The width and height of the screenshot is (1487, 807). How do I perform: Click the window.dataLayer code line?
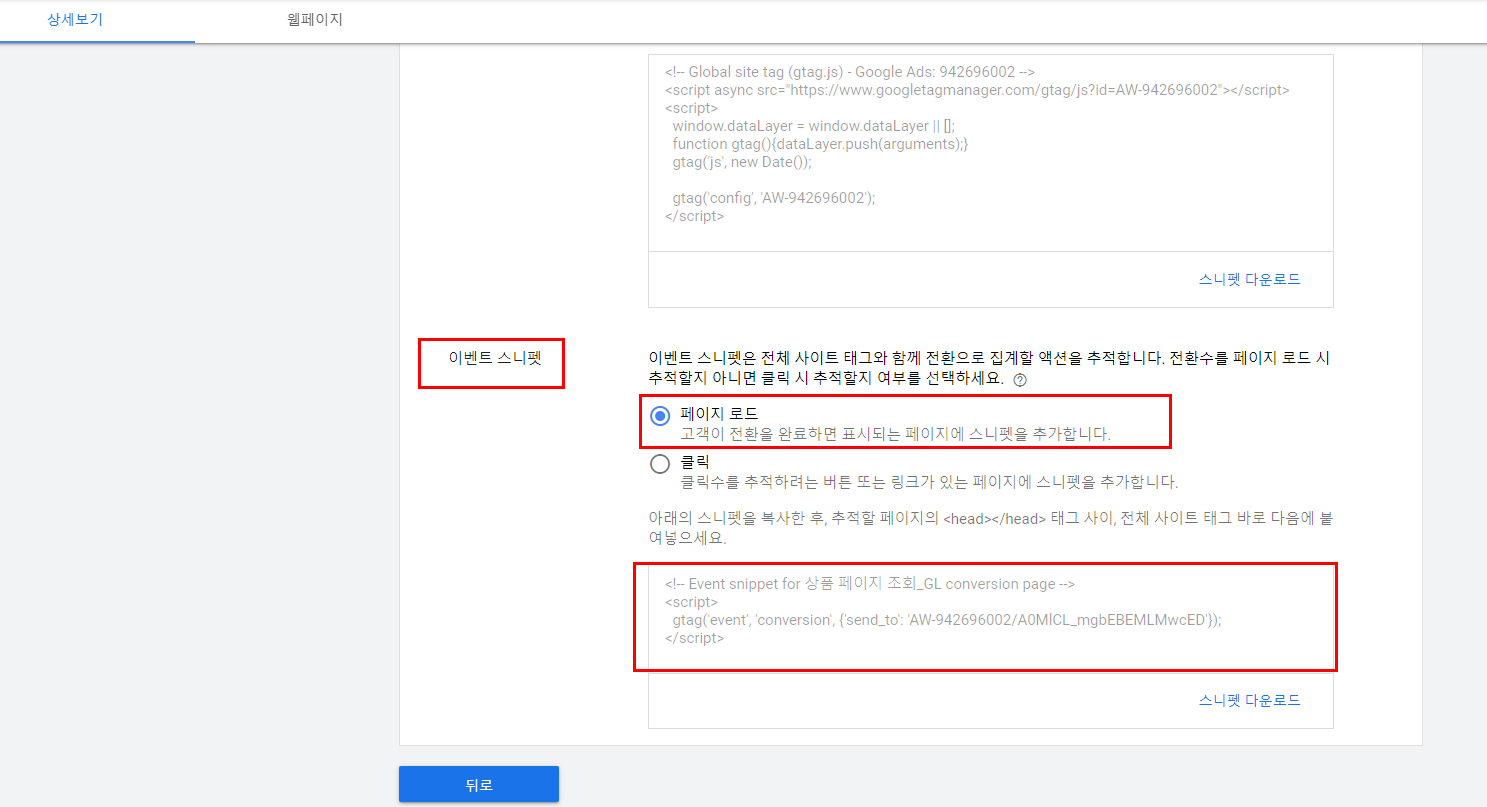(x=814, y=126)
